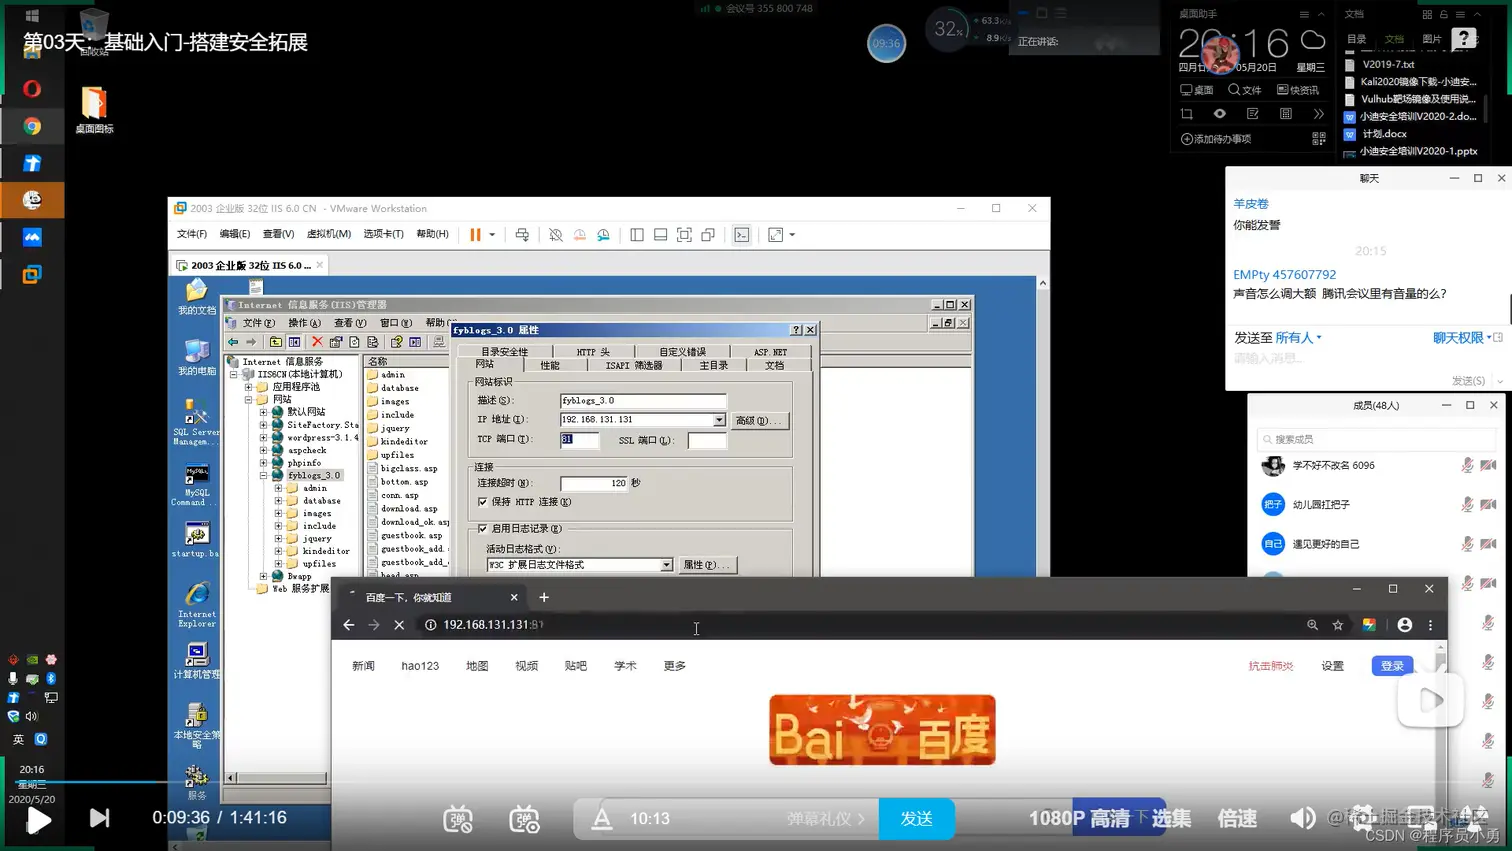
Task: Open the Chrome profile avatar icon
Action: pyautogui.click(x=1405, y=625)
